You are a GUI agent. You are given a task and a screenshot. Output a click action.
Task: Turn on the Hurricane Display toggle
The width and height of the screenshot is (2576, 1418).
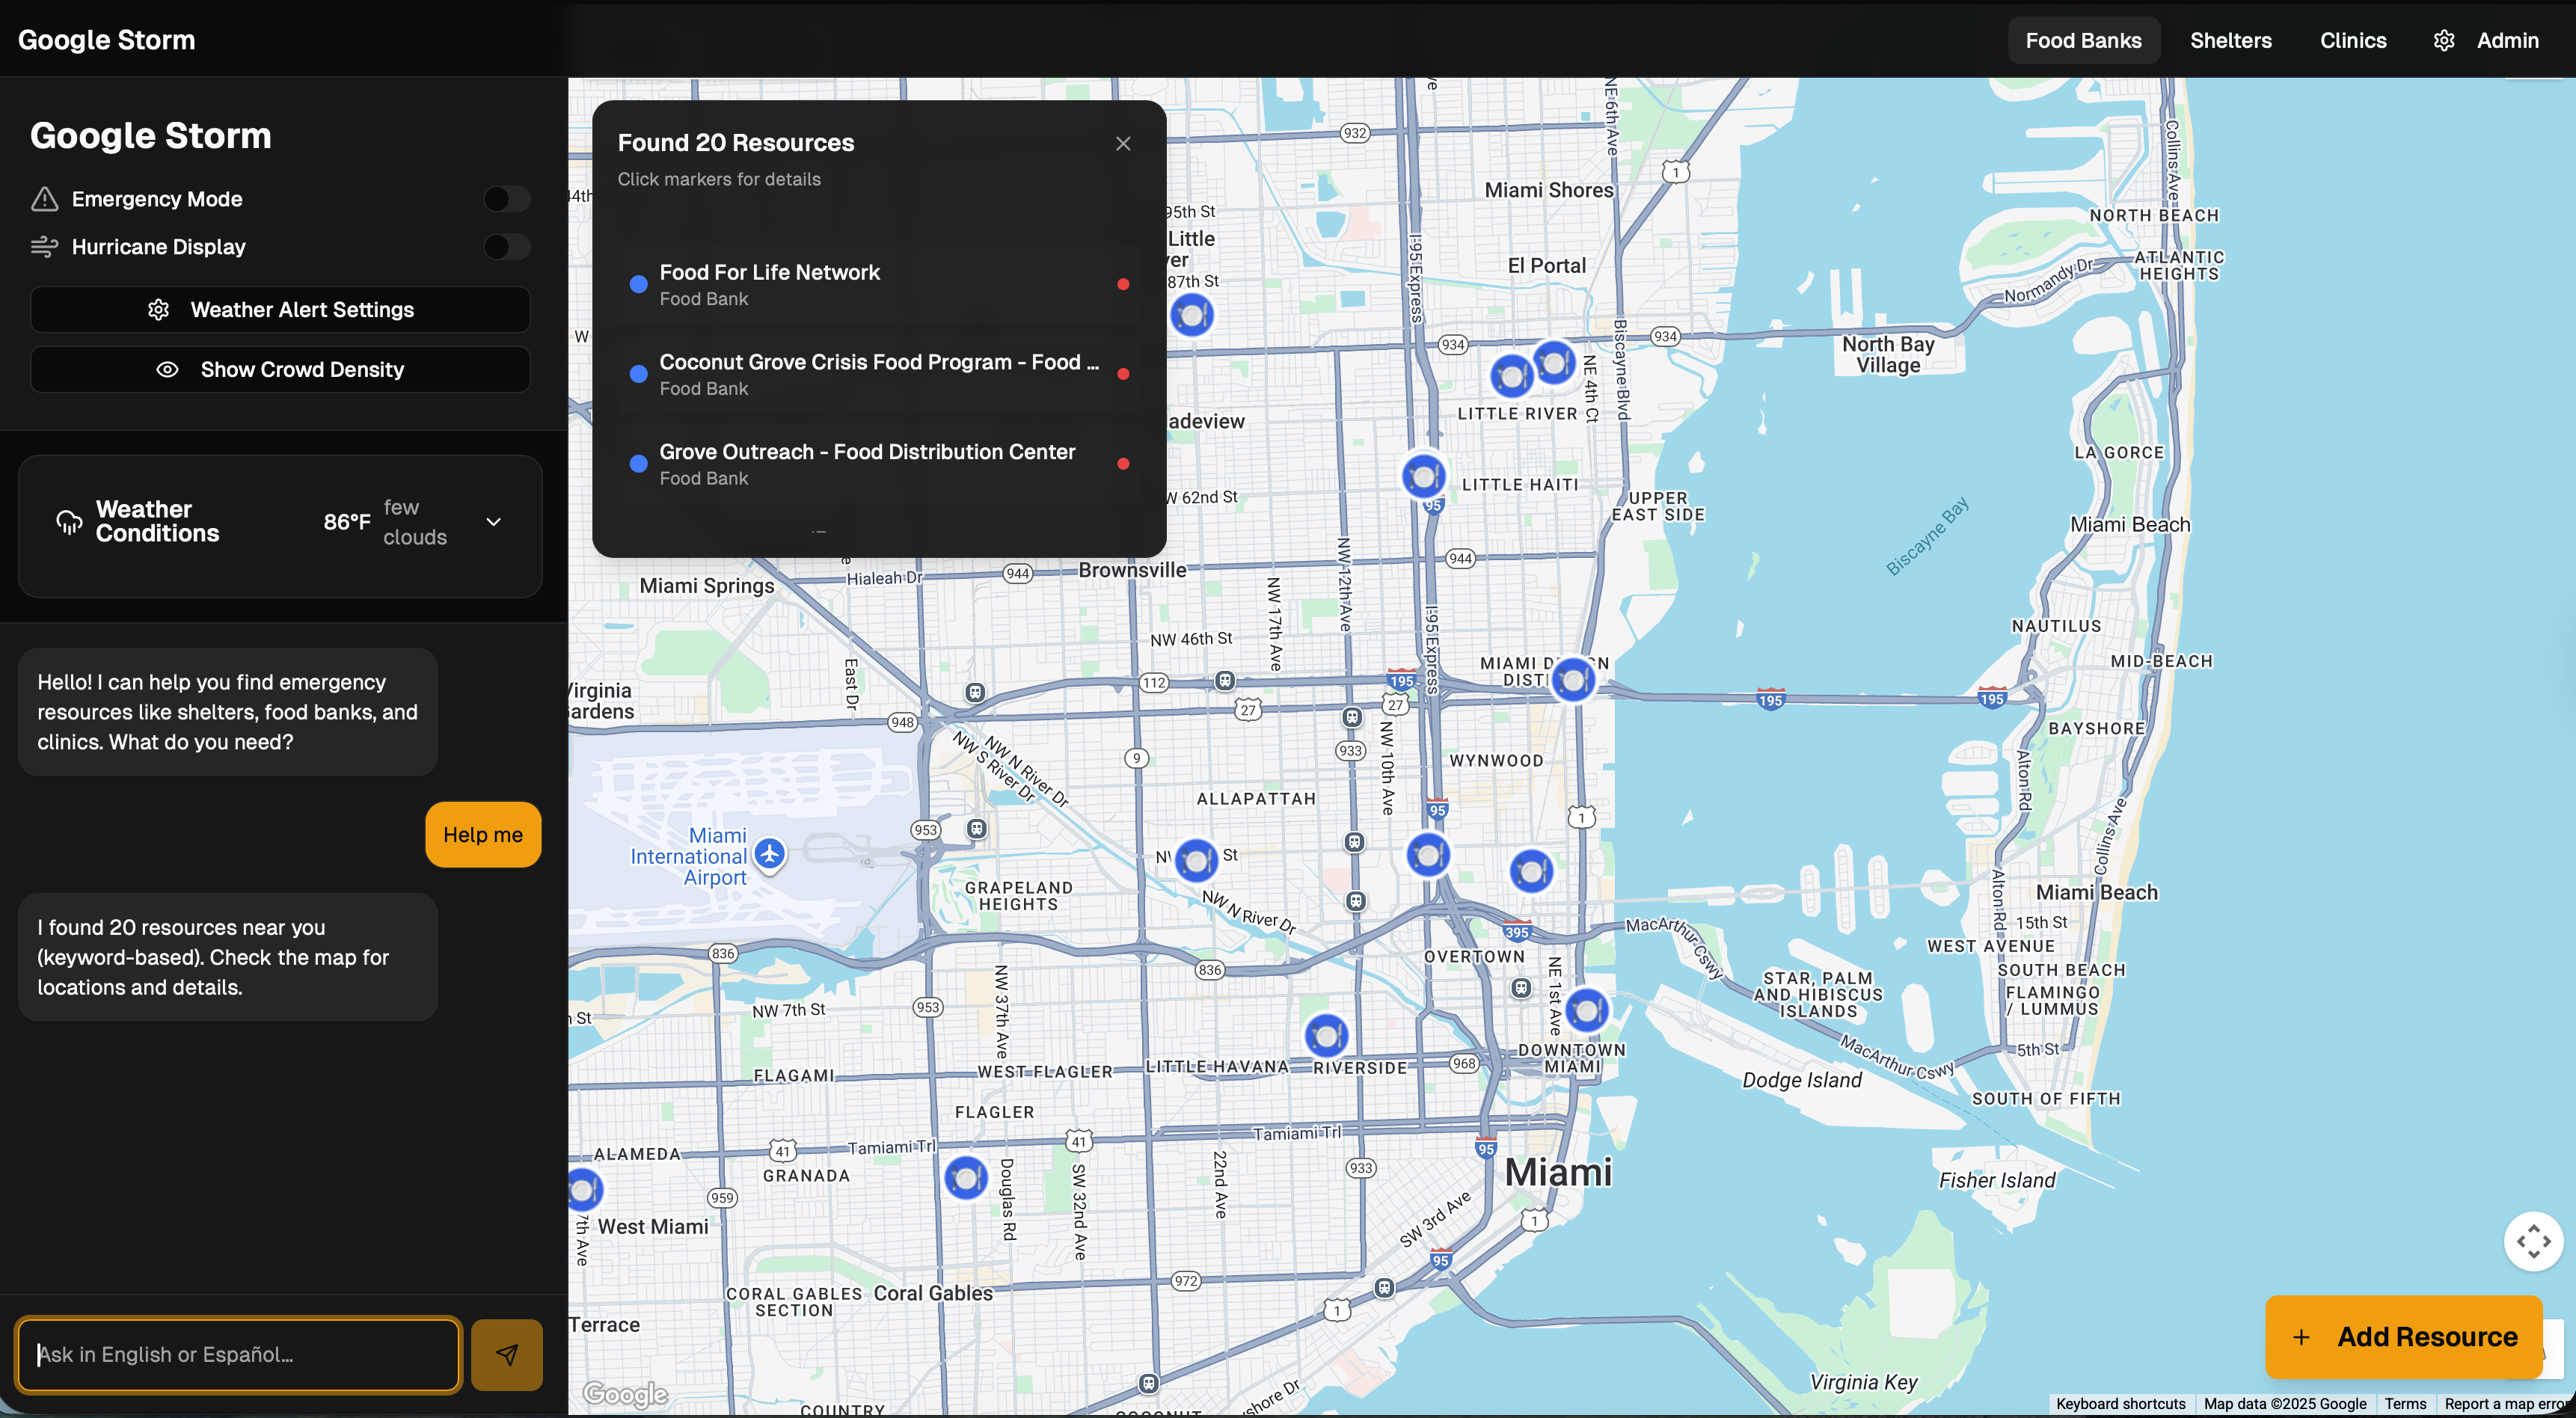[x=506, y=246]
